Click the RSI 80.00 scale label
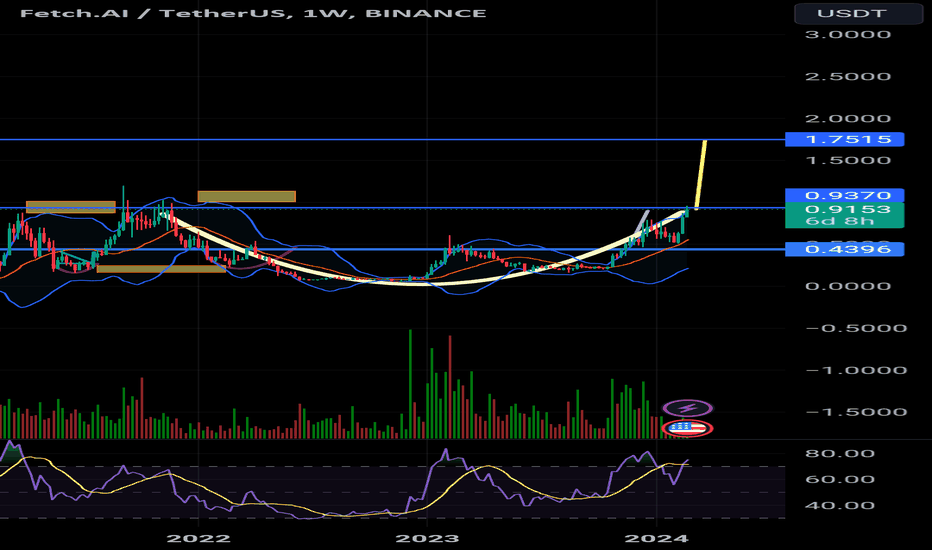Screen dimensions: 932x550 pyautogui.click(x=839, y=454)
